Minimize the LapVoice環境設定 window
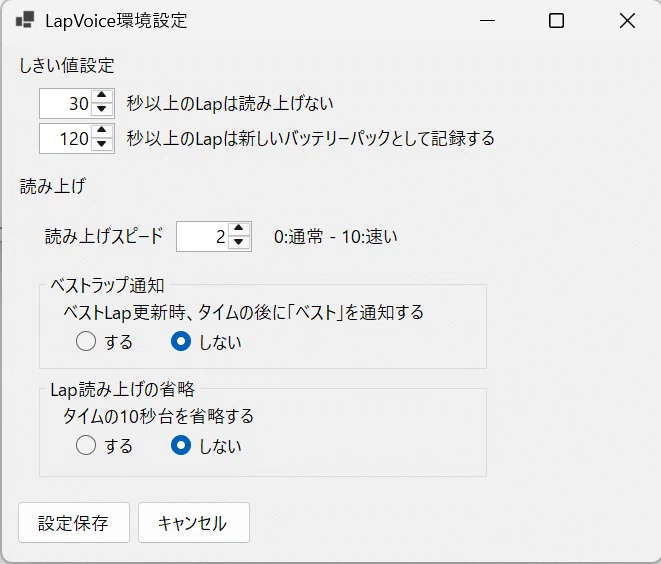This screenshot has height=564, width=661. point(487,20)
